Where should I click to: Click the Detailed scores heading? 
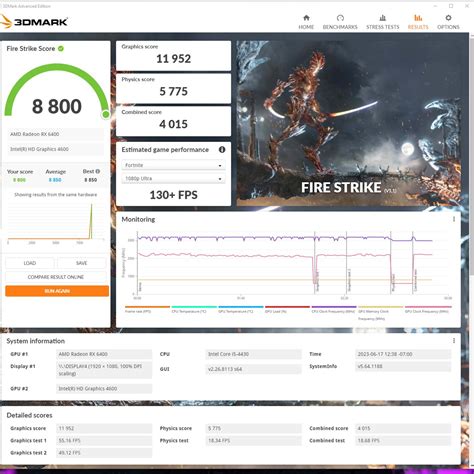pyautogui.click(x=29, y=415)
